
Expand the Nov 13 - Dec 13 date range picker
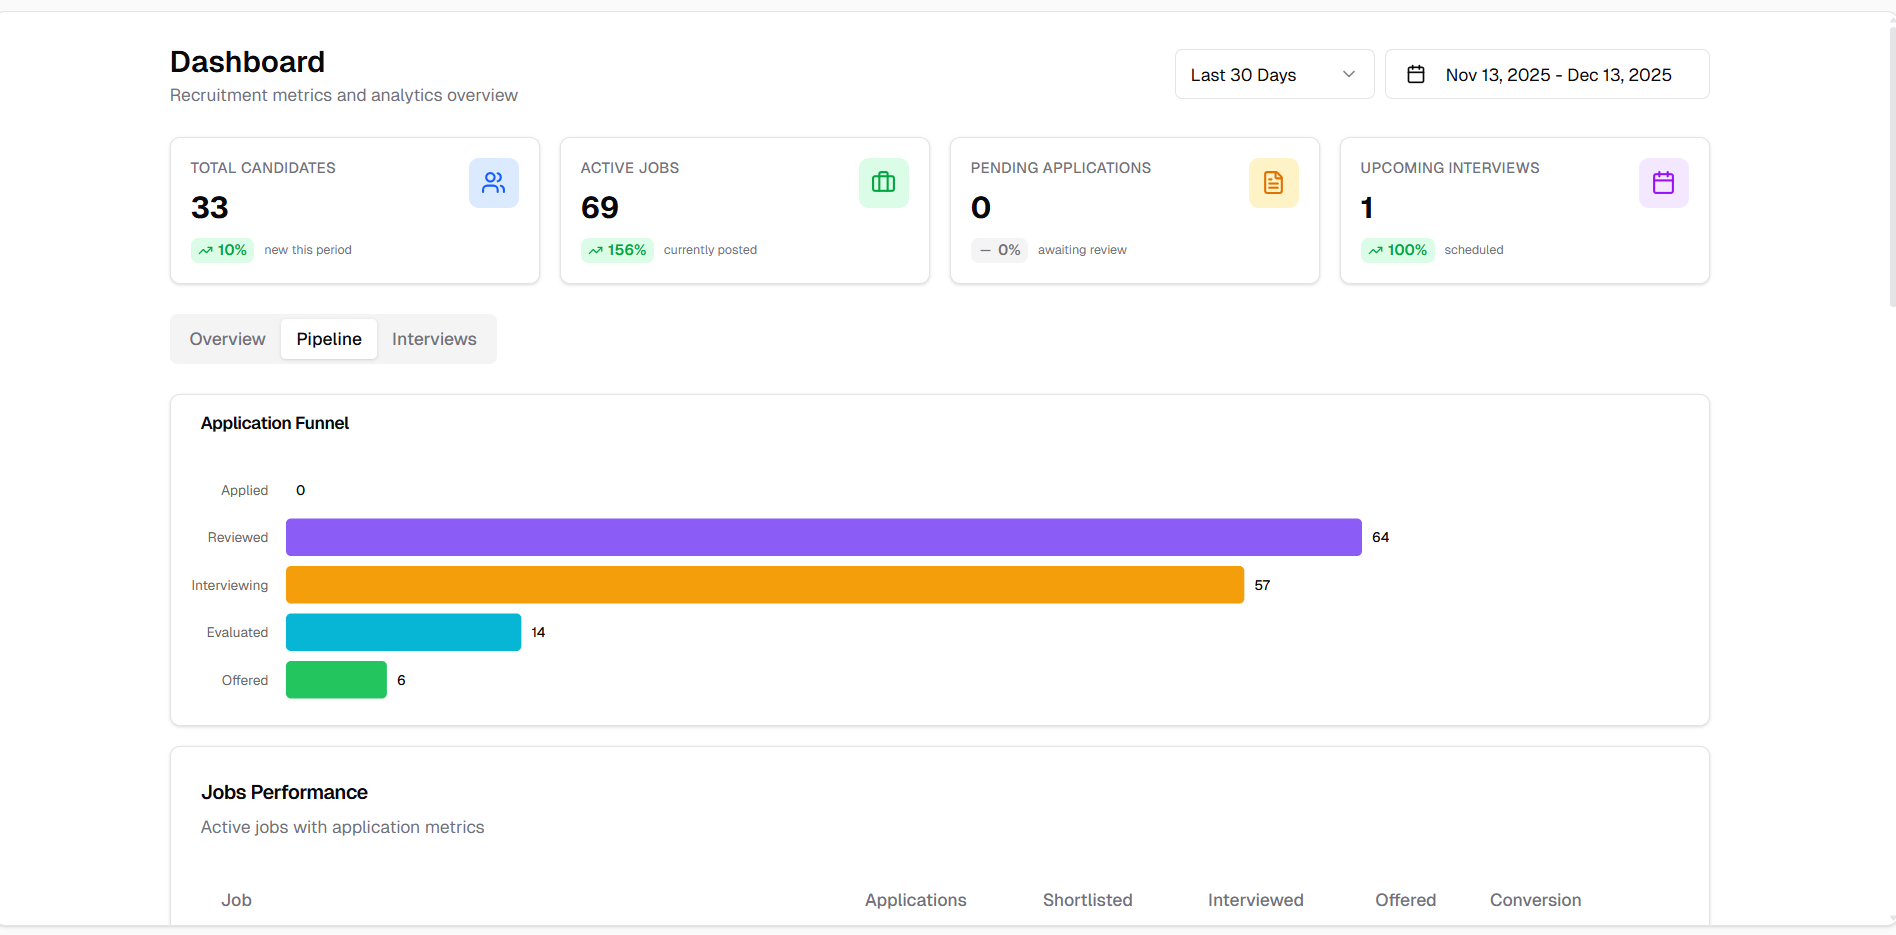1546,74
